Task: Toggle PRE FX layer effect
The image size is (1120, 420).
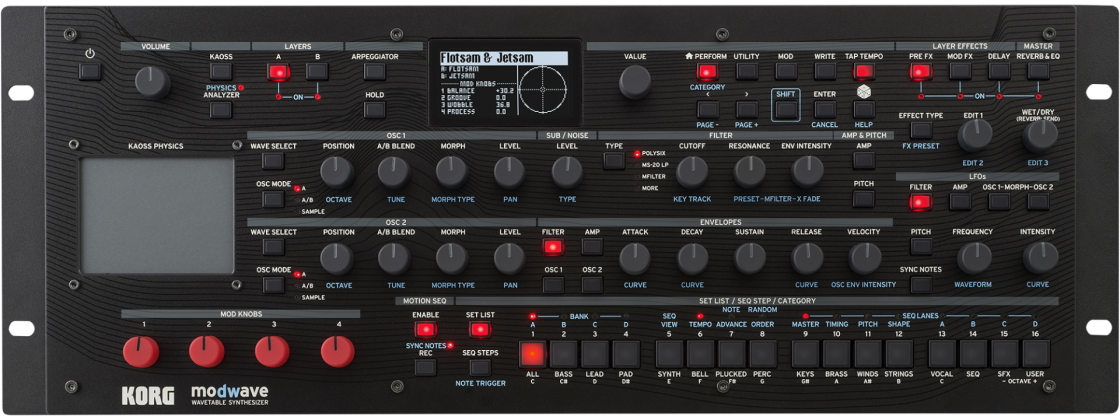Action: coord(921,71)
